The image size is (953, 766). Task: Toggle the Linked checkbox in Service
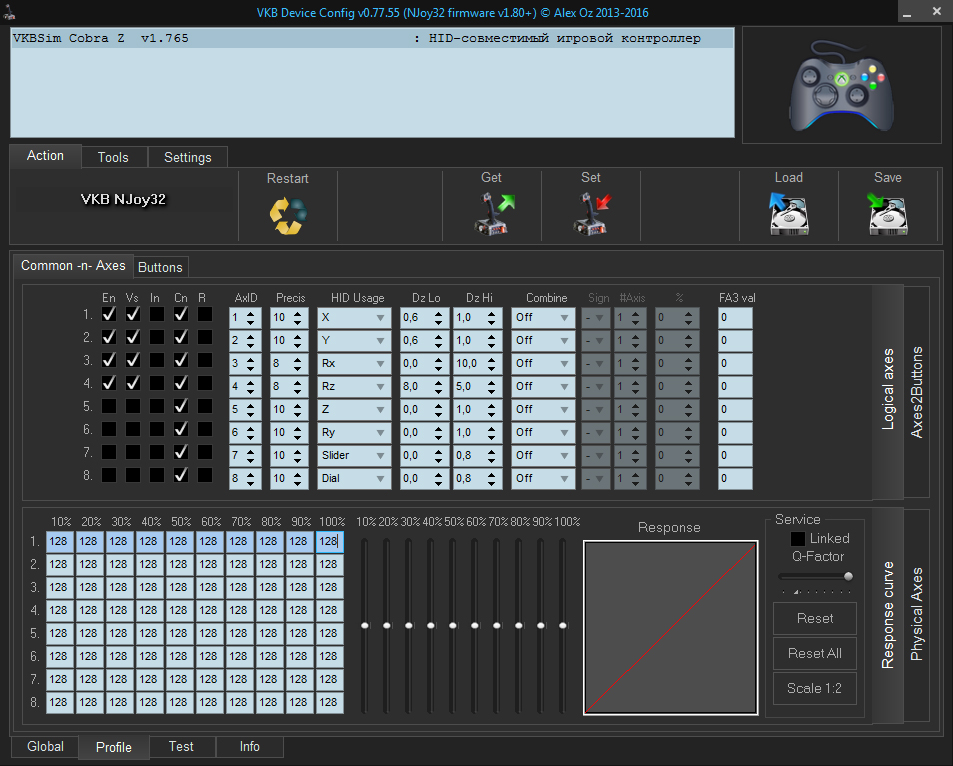point(797,539)
